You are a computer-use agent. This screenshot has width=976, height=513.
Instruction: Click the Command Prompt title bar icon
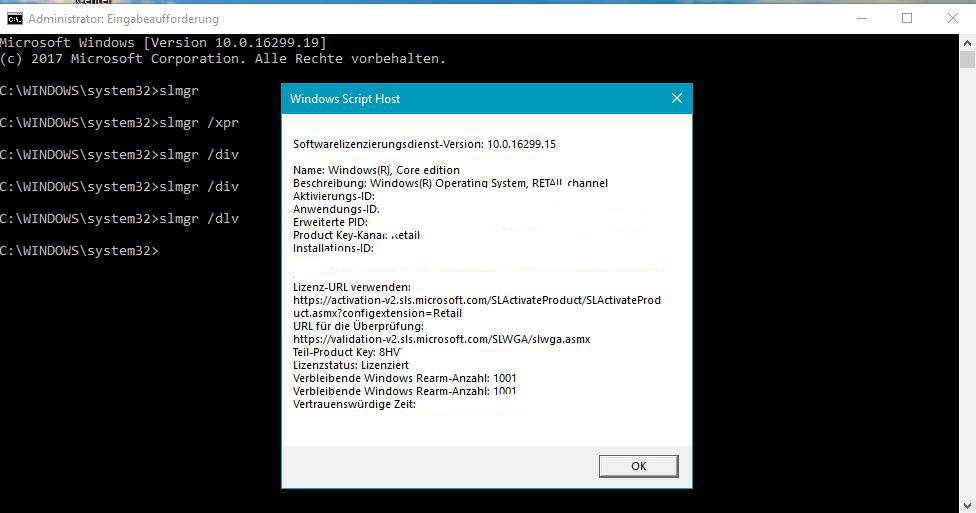tap(14, 19)
